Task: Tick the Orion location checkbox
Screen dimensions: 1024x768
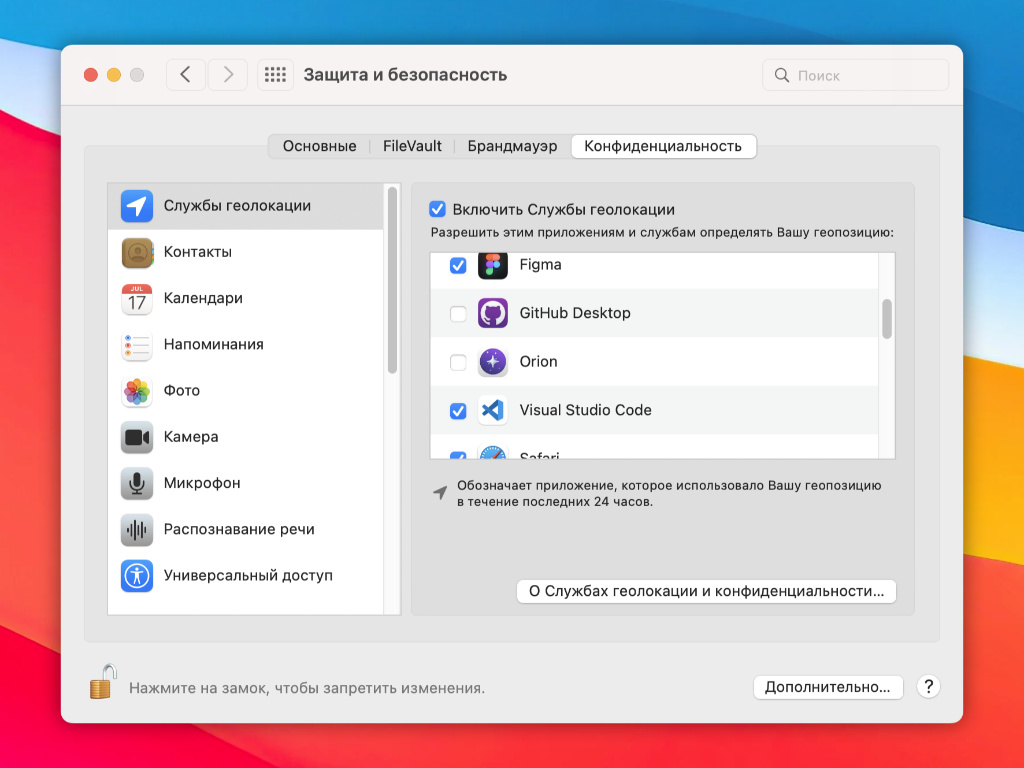Action: click(458, 362)
